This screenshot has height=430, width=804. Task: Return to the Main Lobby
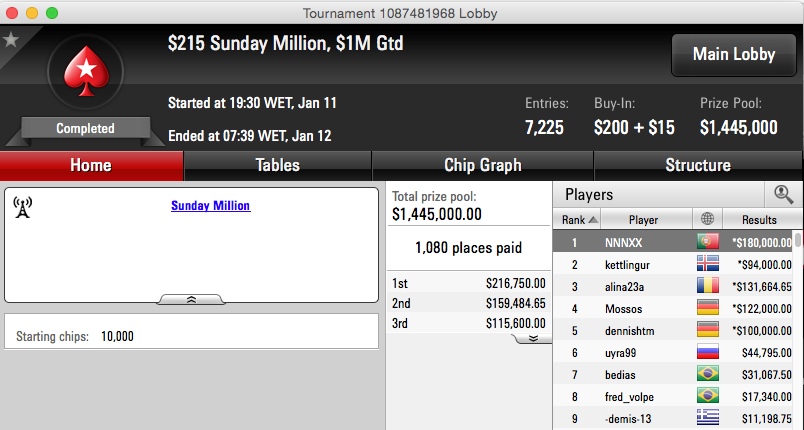pyautogui.click(x=734, y=54)
